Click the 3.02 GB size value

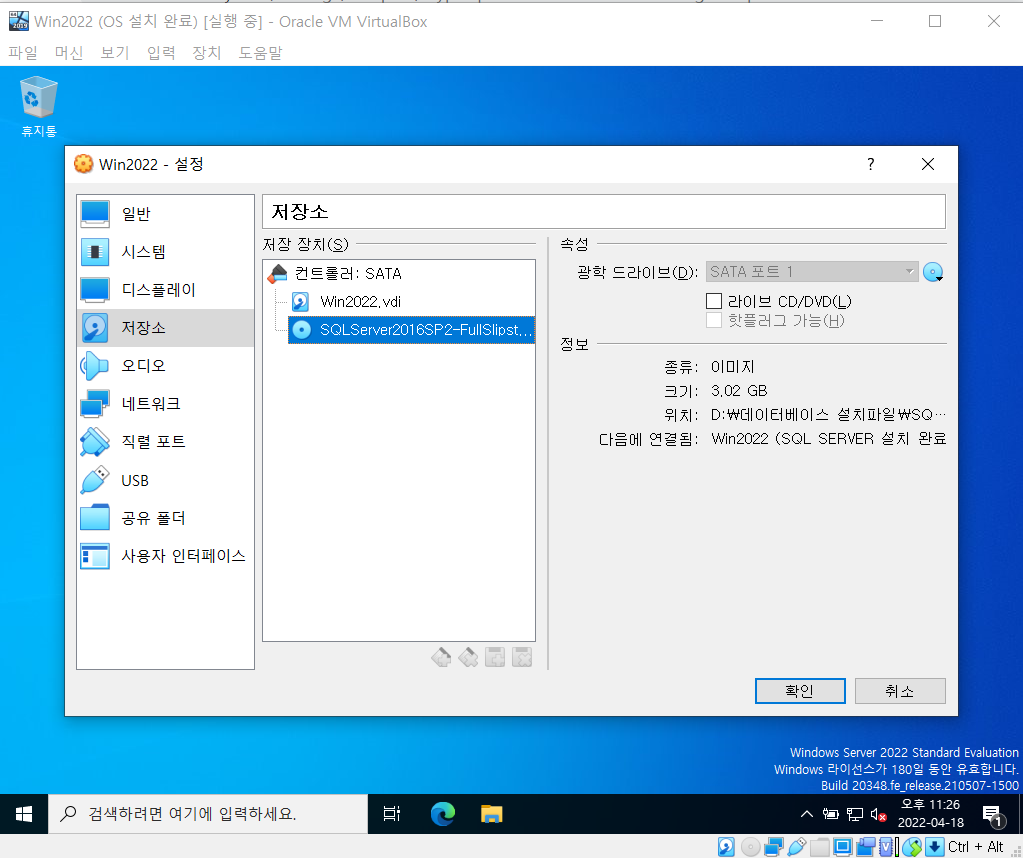click(x=739, y=391)
